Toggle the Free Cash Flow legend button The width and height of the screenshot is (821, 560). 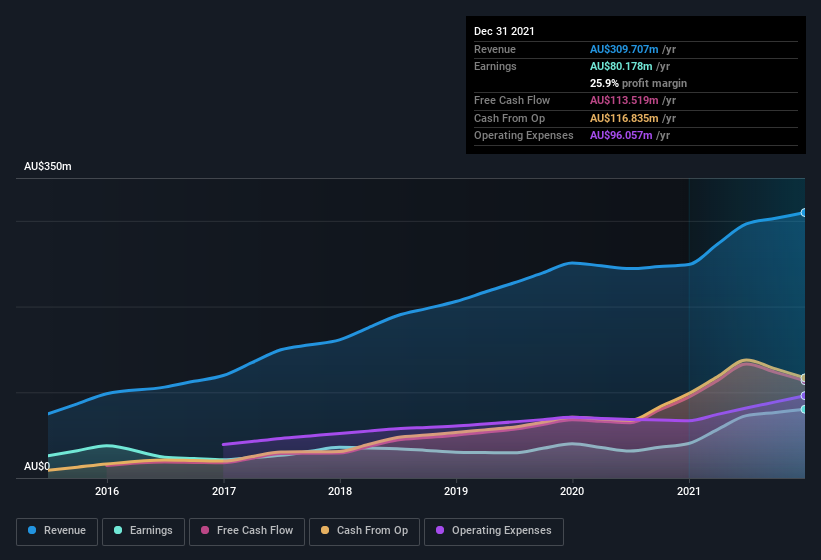(247, 531)
